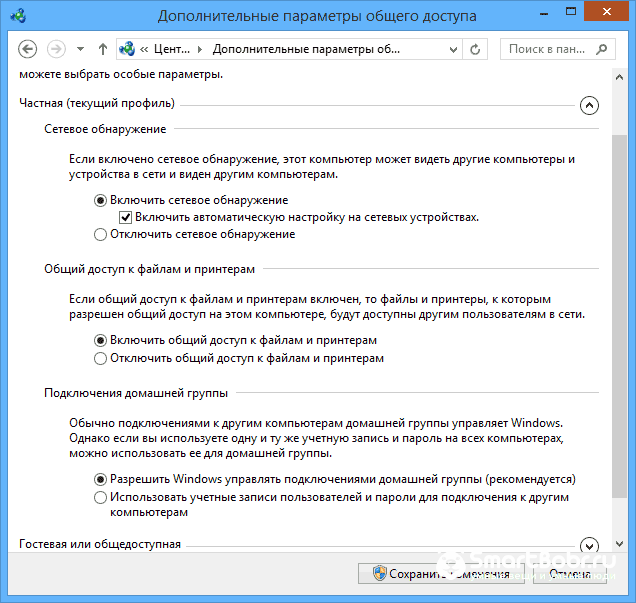Click the Back navigation arrow
636x603 pixels.
coord(27,49)
